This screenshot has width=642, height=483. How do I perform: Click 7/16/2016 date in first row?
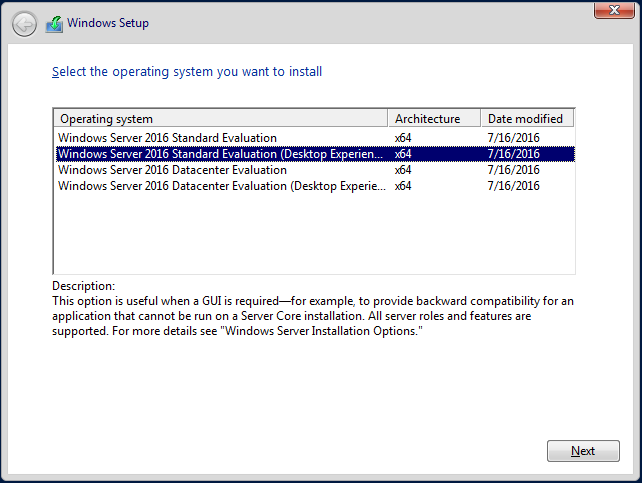[513, 138]
